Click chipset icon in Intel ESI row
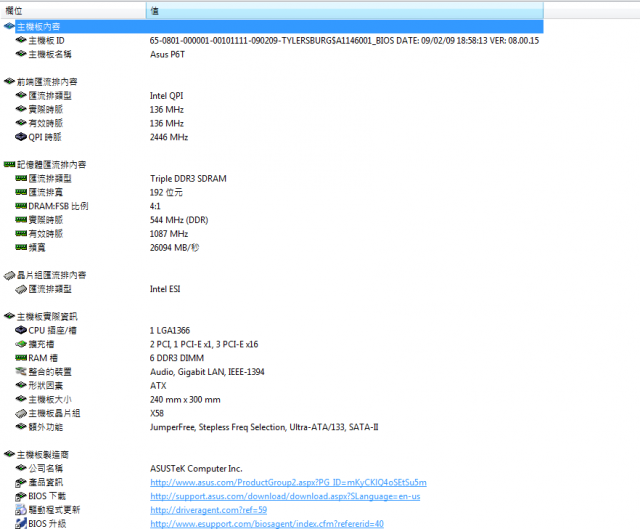The height and width of the screenshot is (529, 640). tap(21, 289)
